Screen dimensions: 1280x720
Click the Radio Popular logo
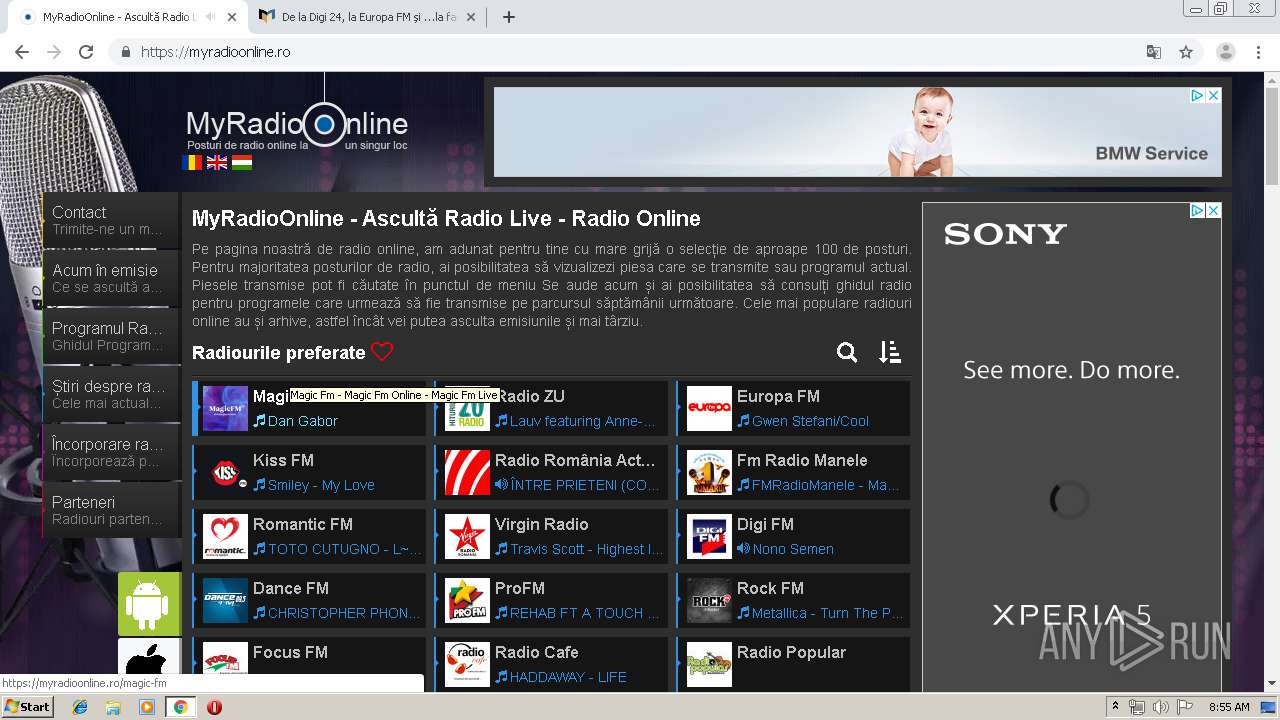(x=709, y=664)
